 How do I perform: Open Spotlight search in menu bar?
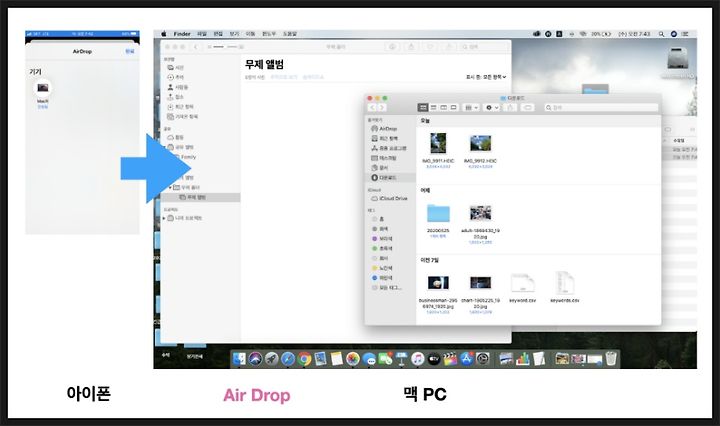coord(661,34)
